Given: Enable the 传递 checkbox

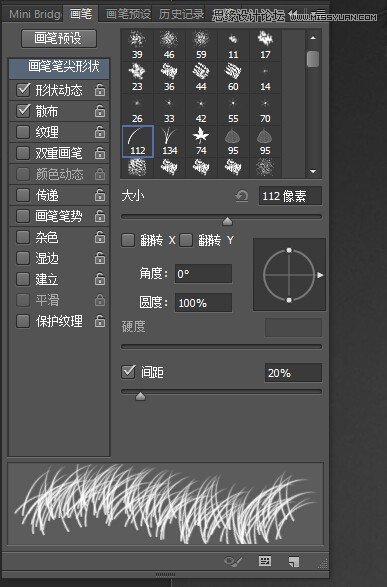Looking at the screenshot, I should [x=23, y=195].
